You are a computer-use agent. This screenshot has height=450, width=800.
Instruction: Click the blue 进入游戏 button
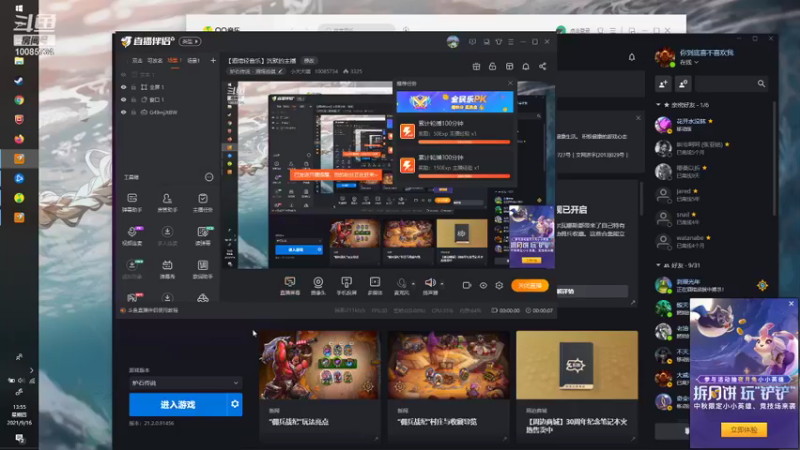pyautogui.click(x=178, y=404)
